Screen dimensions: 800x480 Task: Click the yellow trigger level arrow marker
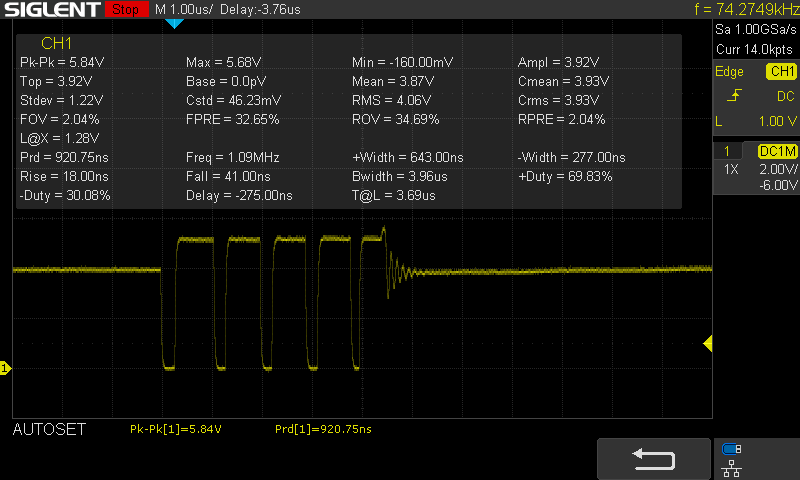pos(708,343)
